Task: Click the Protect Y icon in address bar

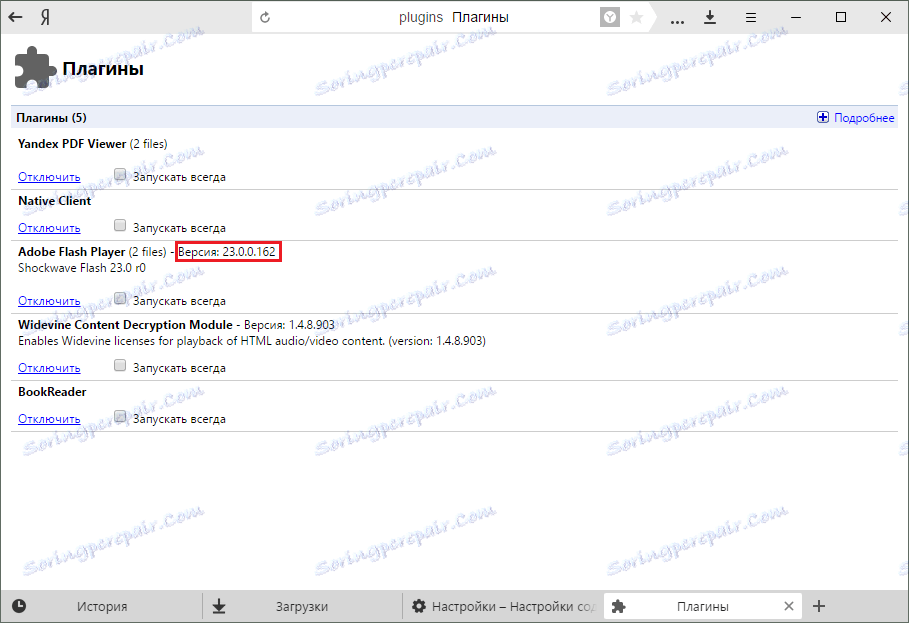Action: tap(610, 17)
